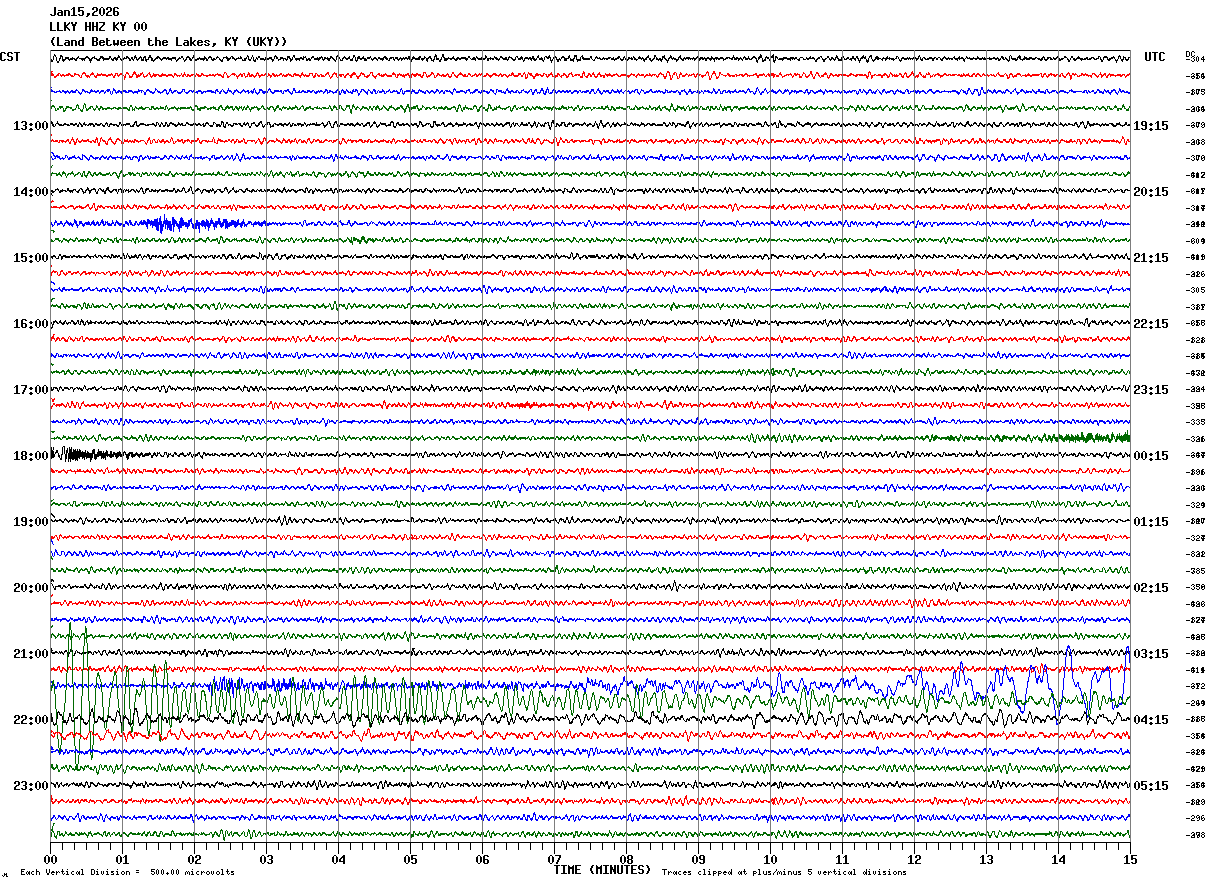Click the 23:00 CST row label
Screen dimensions: 1210x886
[30, 786]
